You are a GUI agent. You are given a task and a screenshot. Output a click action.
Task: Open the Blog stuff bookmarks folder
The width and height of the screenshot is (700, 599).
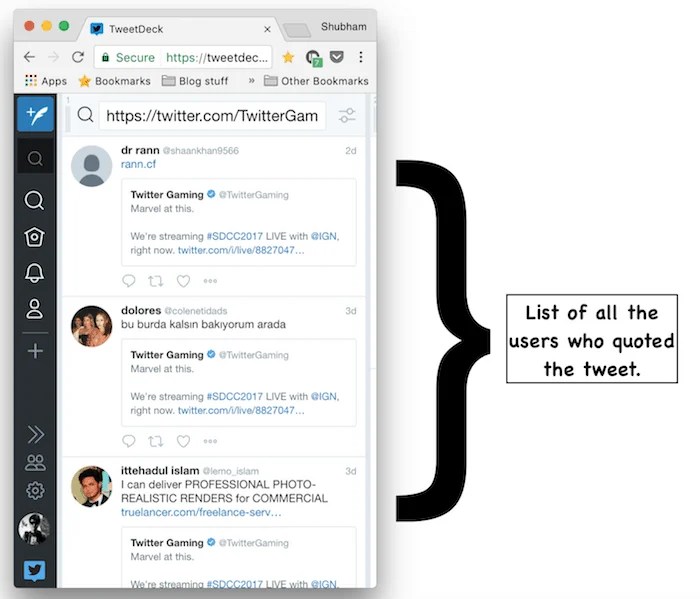click(x=195, y=81)
